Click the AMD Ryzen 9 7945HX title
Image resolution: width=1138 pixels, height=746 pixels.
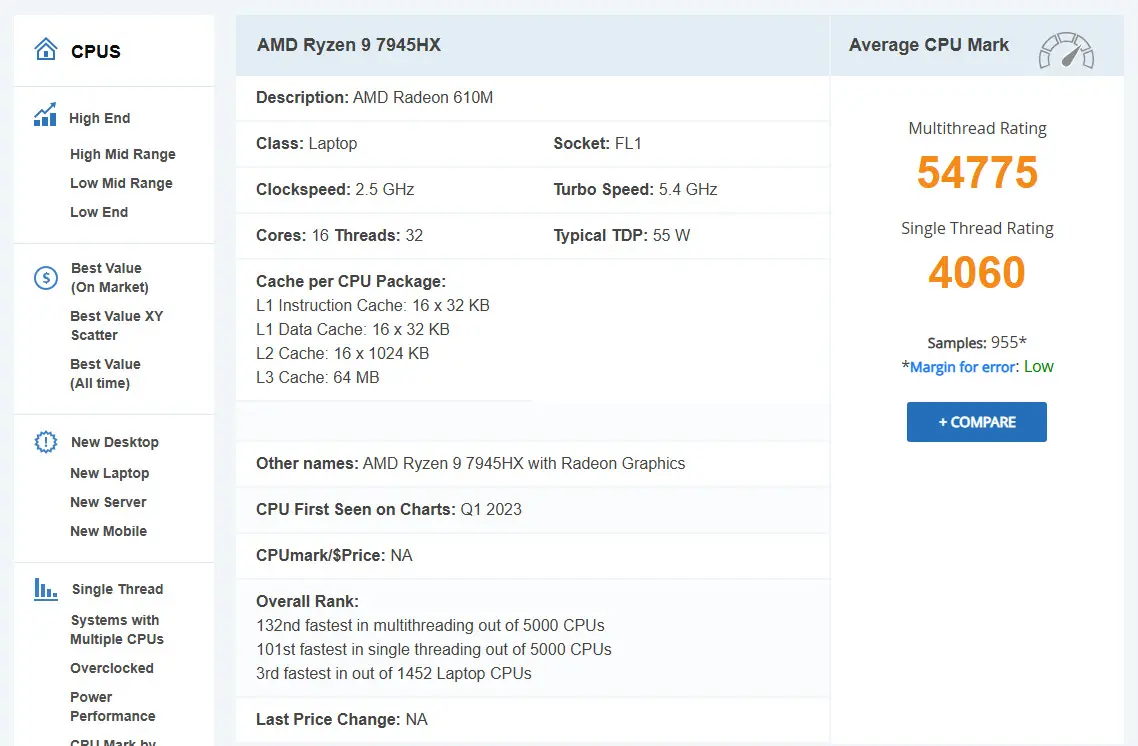(x=349, y=45)
